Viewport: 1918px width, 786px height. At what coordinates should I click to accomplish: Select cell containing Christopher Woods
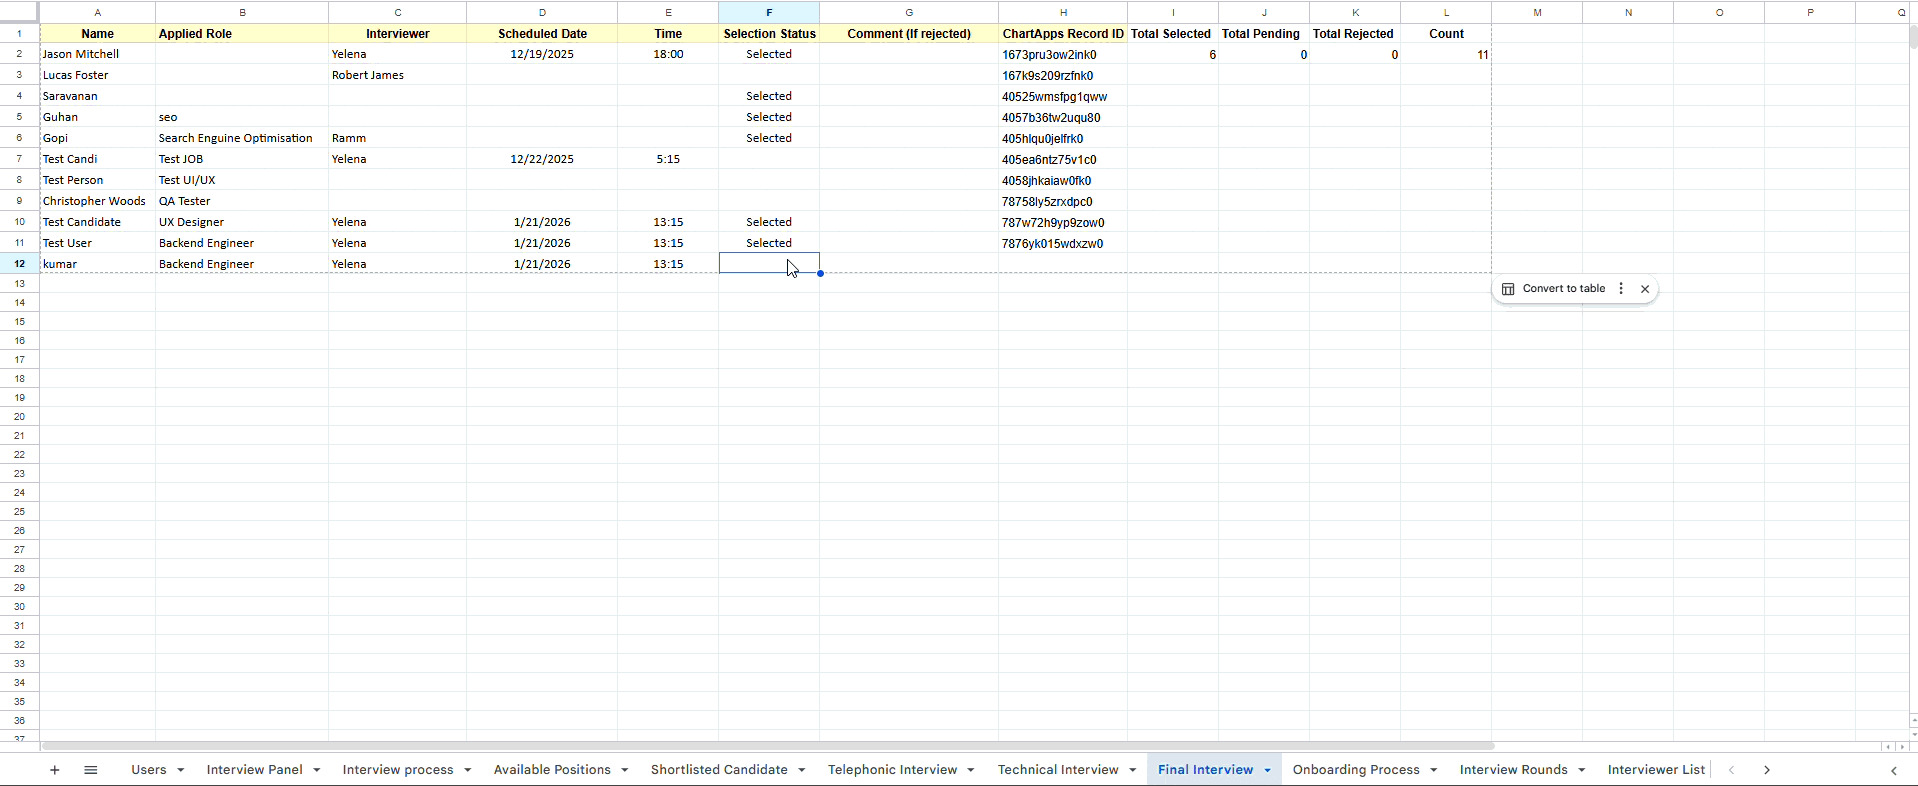[98, 201]
